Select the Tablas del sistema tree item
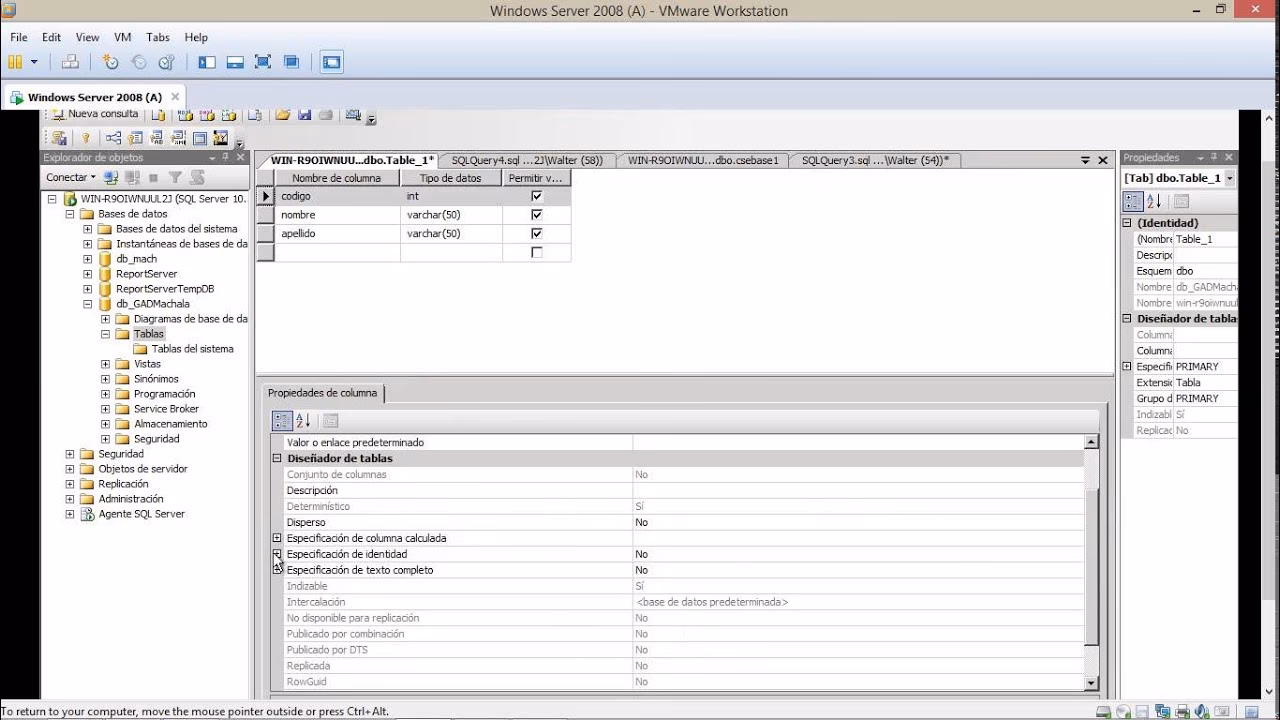 (192, 349)
